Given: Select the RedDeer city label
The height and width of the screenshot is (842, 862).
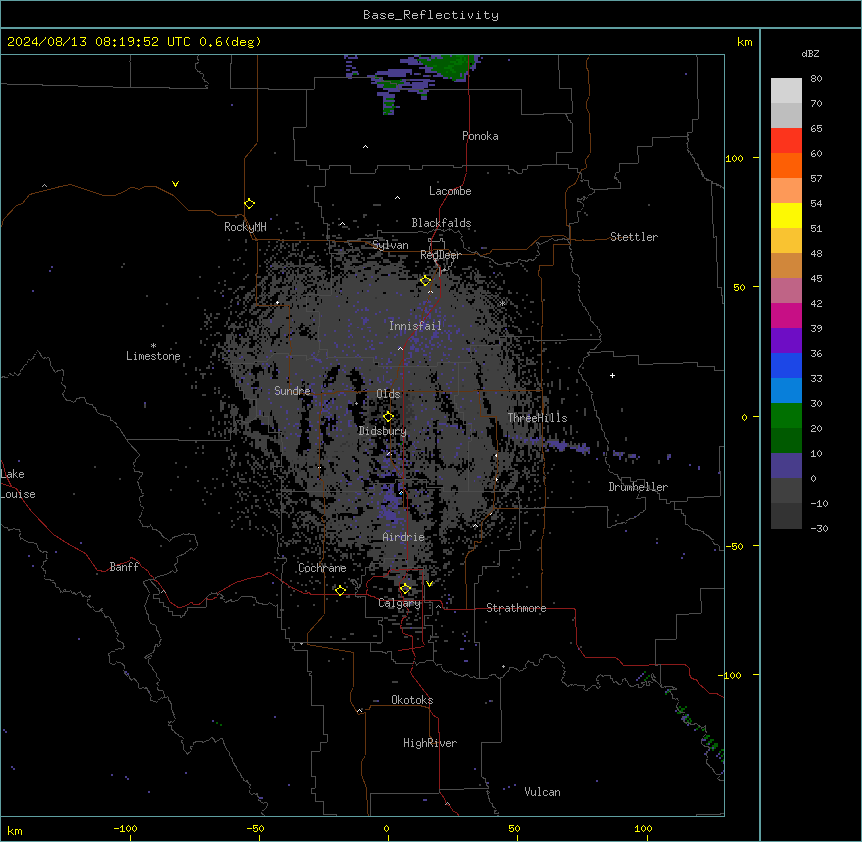Looking at the screenshot, I should [x=440, y=255].
